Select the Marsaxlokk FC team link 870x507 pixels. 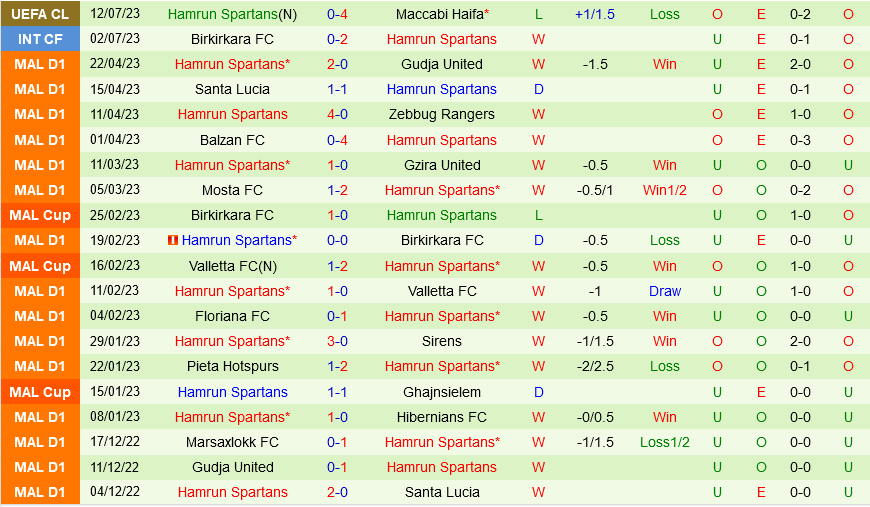pyautogui.click(x=232, y=442)
